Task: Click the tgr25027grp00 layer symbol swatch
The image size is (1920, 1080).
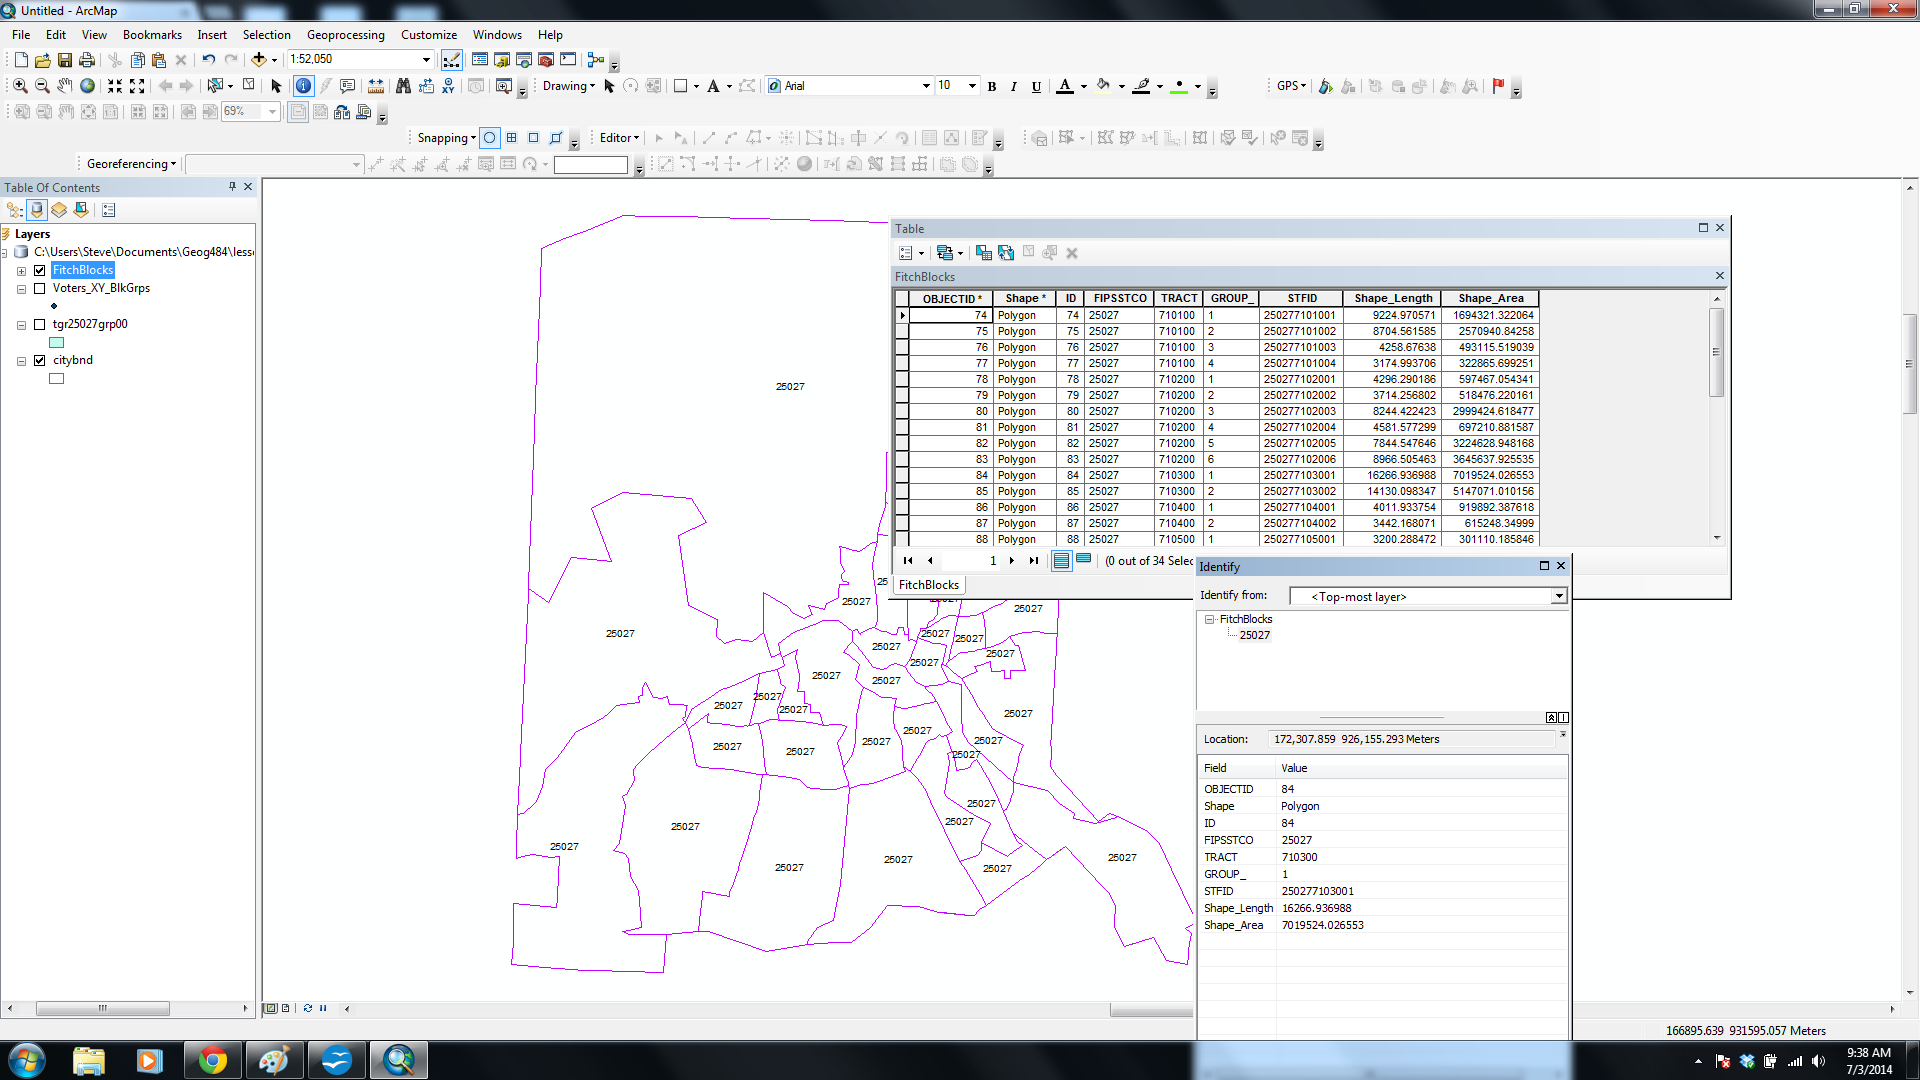Action: click(57, 343)
